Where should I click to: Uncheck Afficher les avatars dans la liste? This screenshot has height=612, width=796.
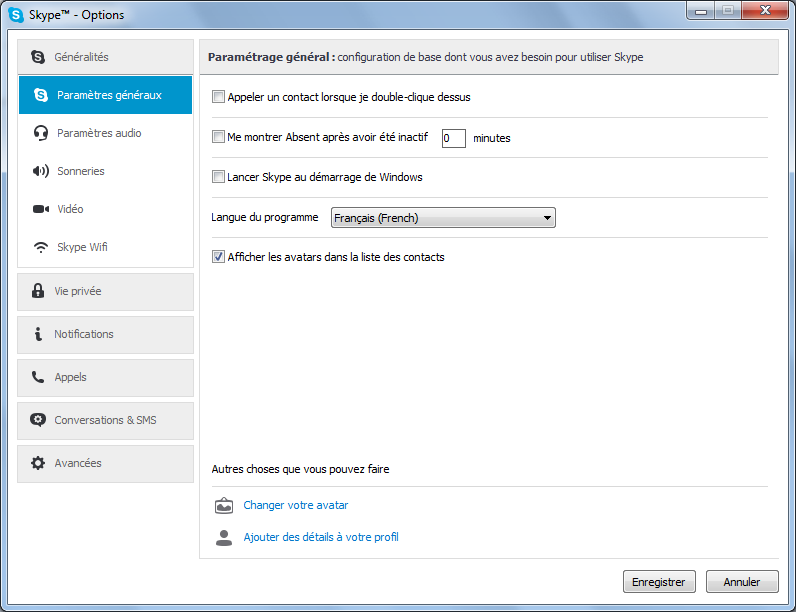218,257
